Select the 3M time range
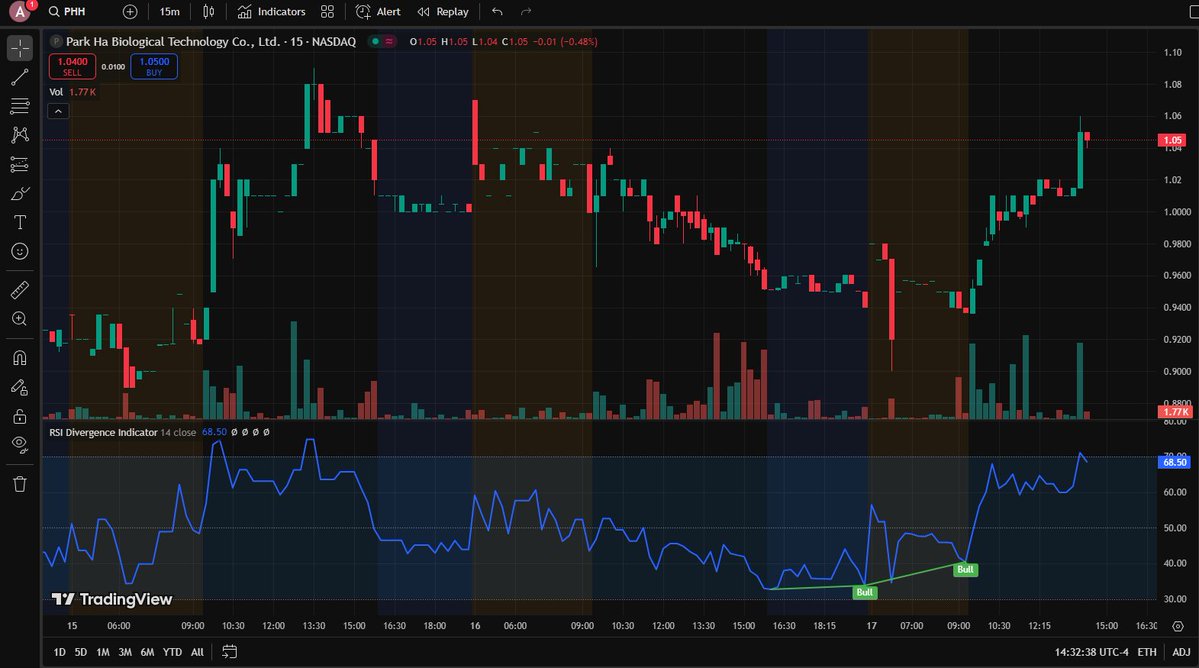1199x668 pixels. click(x=125, y=652)
